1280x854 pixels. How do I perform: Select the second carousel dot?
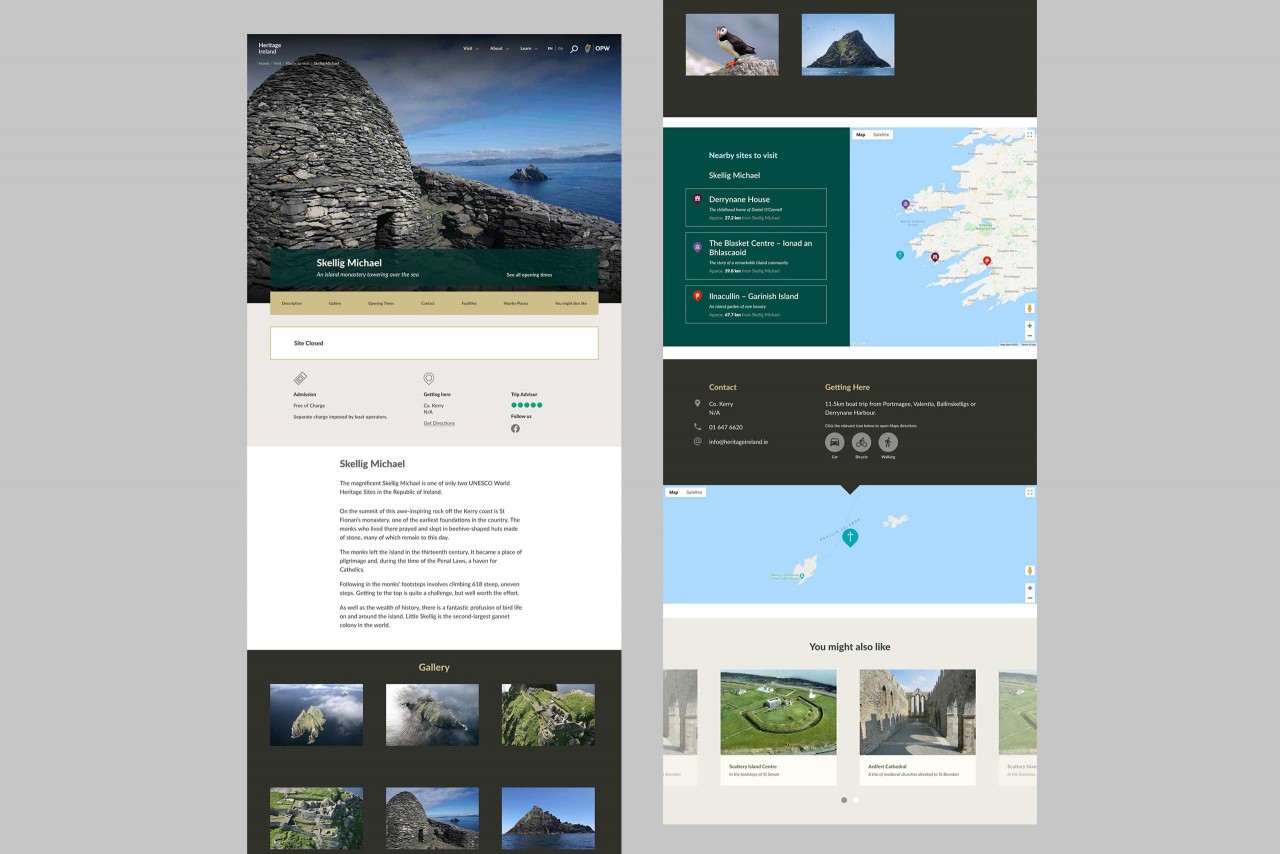click(856, 800)
